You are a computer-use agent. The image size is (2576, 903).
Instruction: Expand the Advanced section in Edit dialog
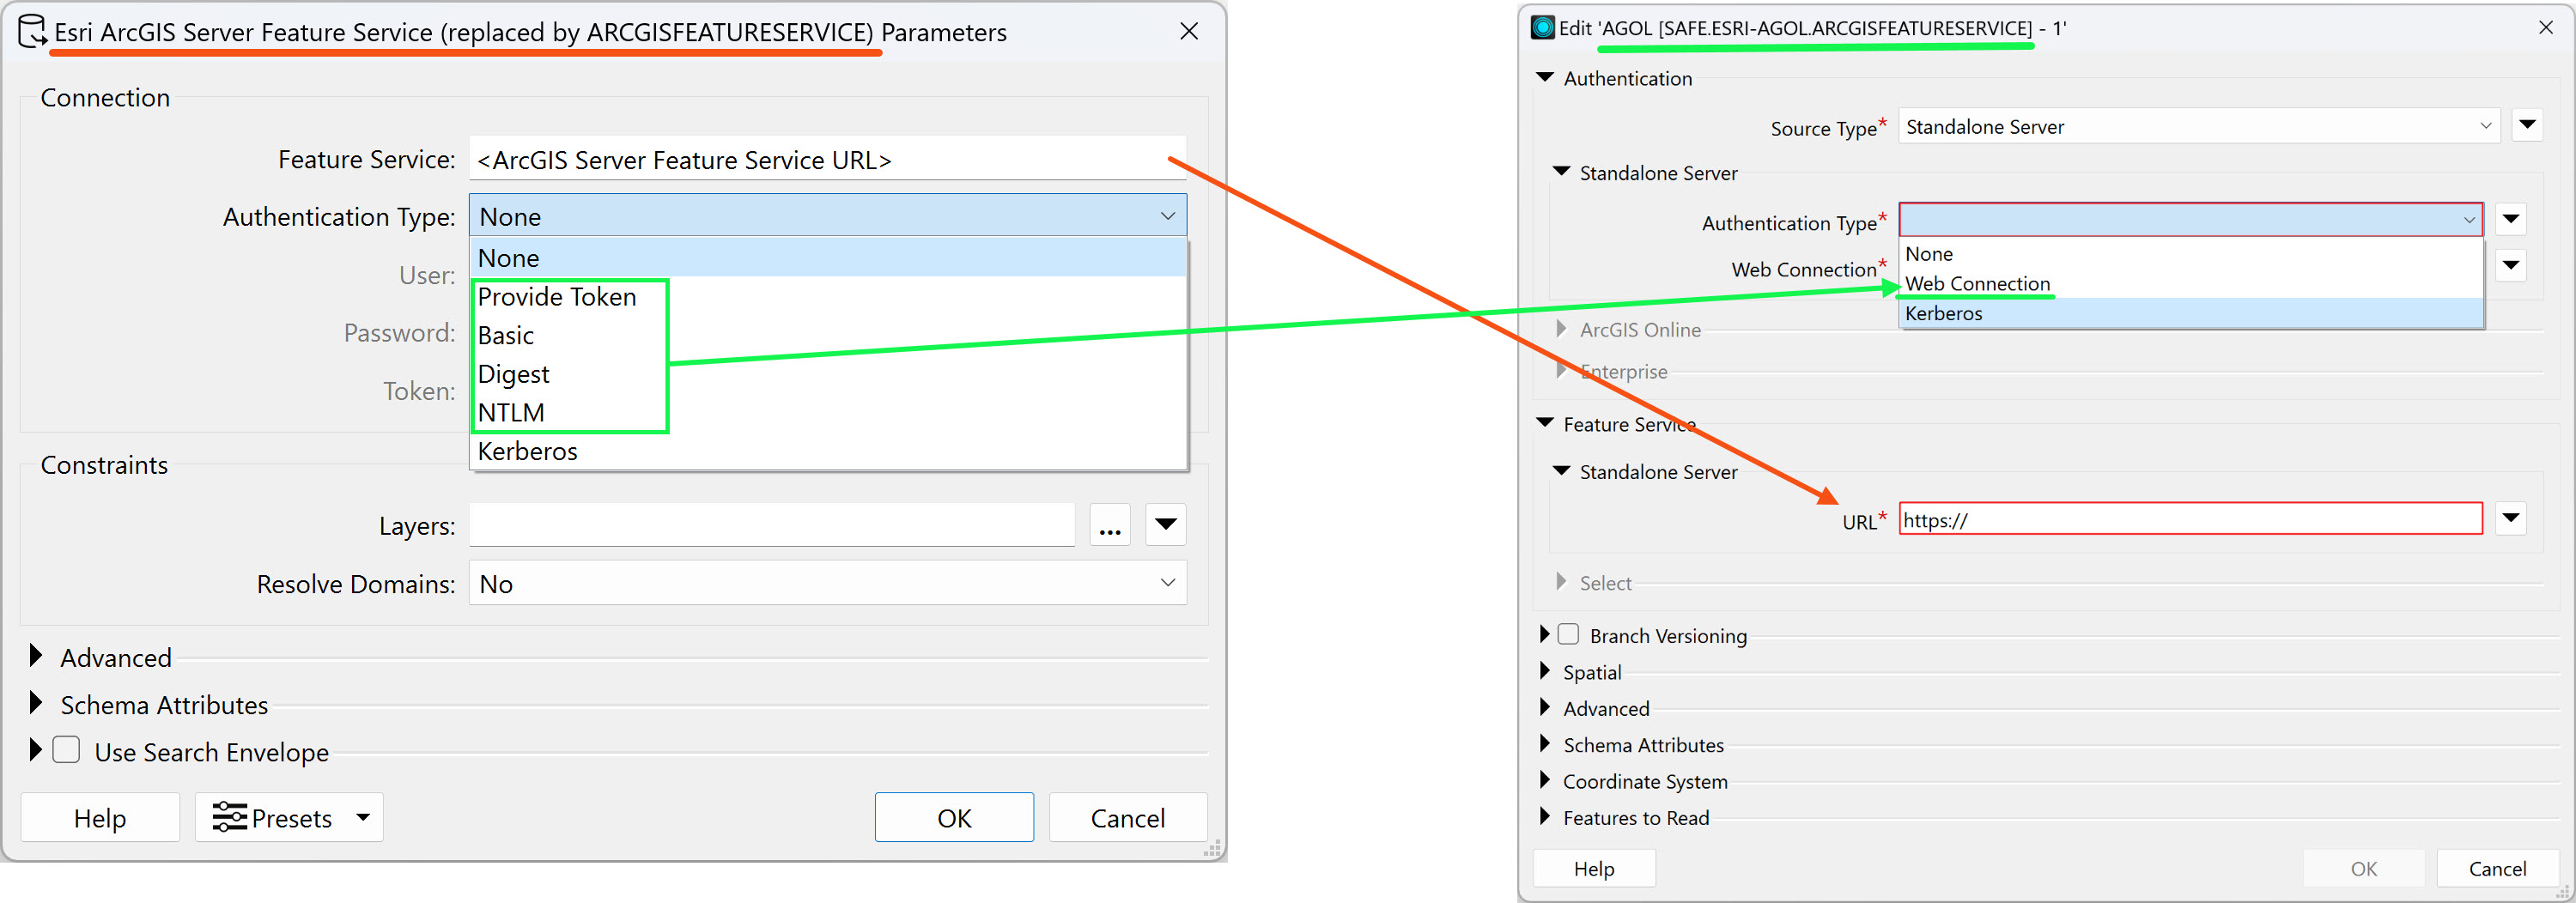[1544, 707]
